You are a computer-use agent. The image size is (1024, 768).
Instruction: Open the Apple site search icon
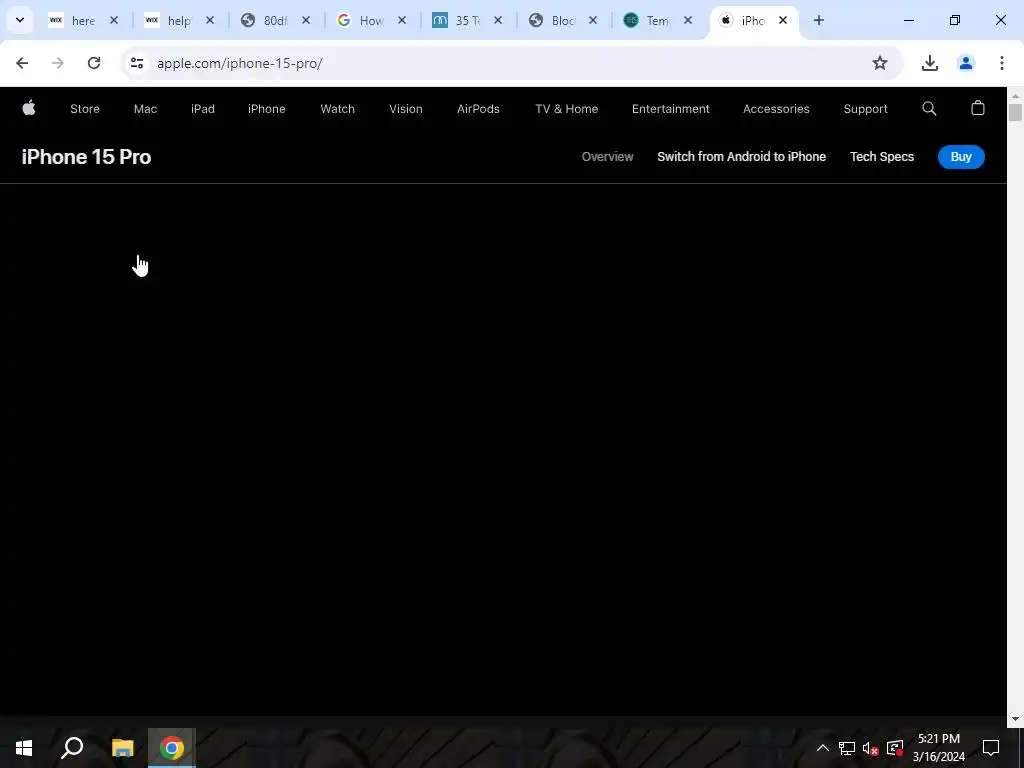929,108
